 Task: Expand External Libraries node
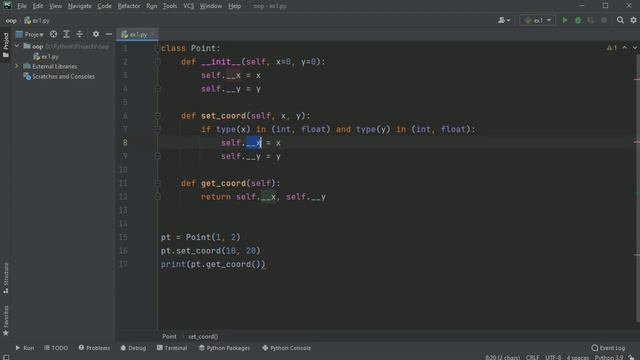[17, 66]
